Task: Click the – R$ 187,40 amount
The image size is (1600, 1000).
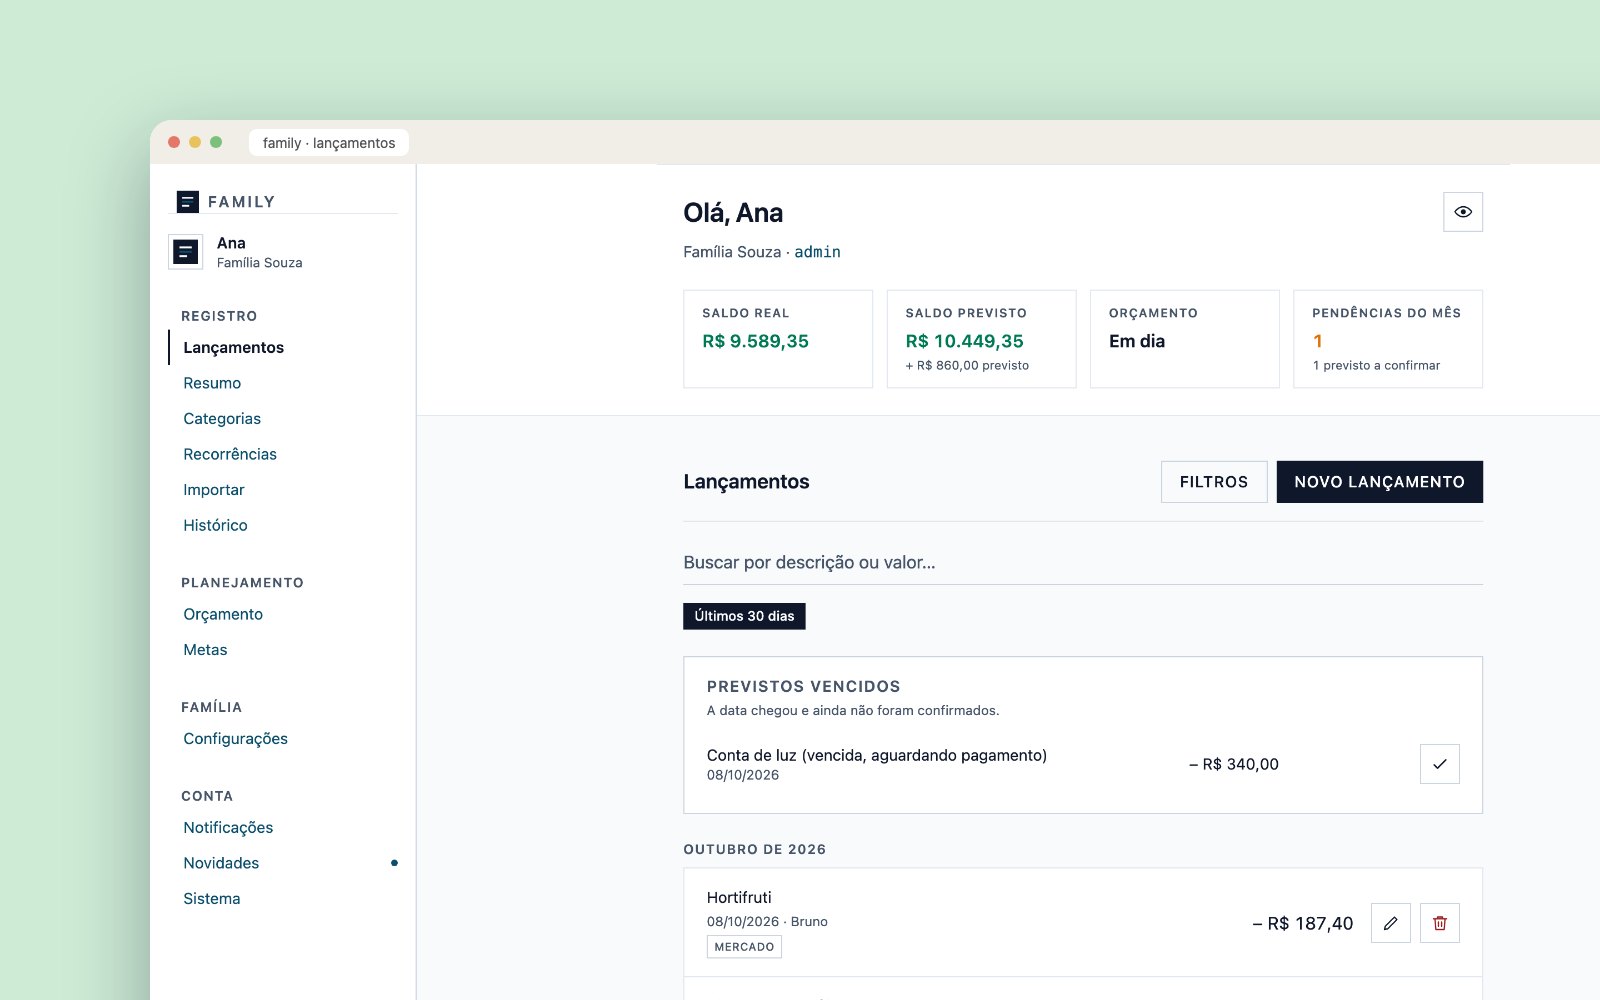Action: (1303, 923)
